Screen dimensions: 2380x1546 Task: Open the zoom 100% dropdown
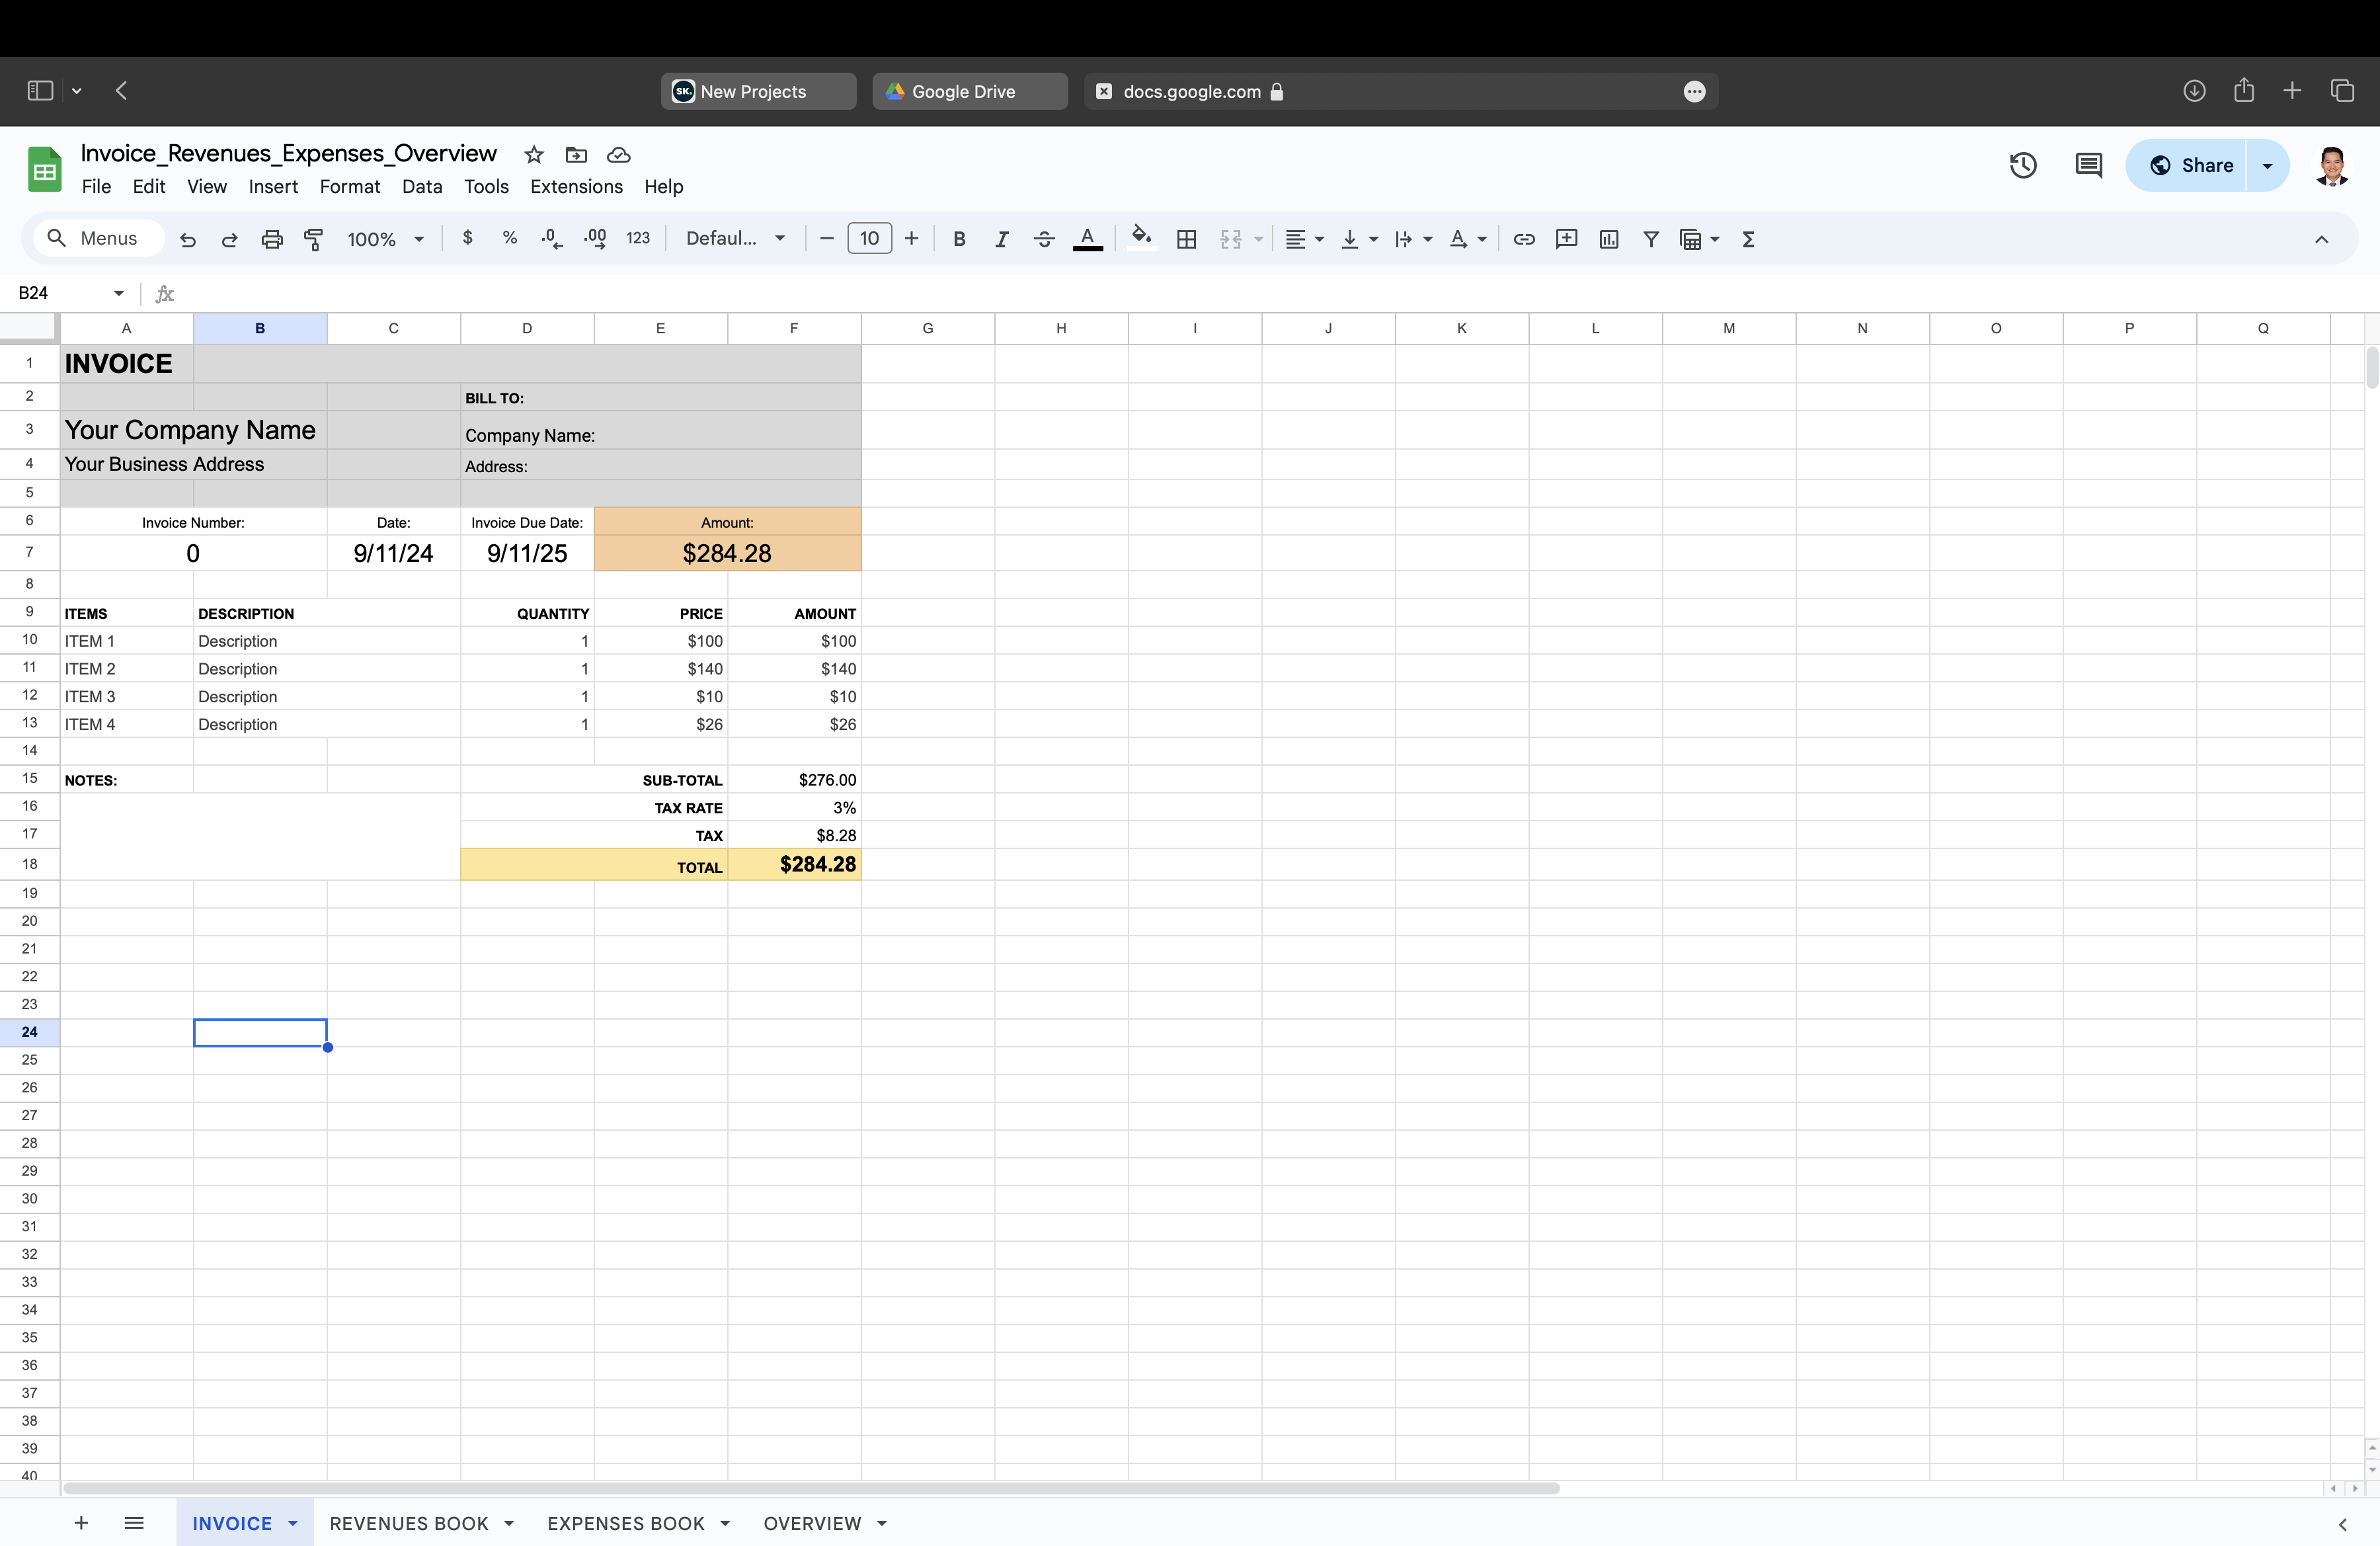(x=385, y=239)
